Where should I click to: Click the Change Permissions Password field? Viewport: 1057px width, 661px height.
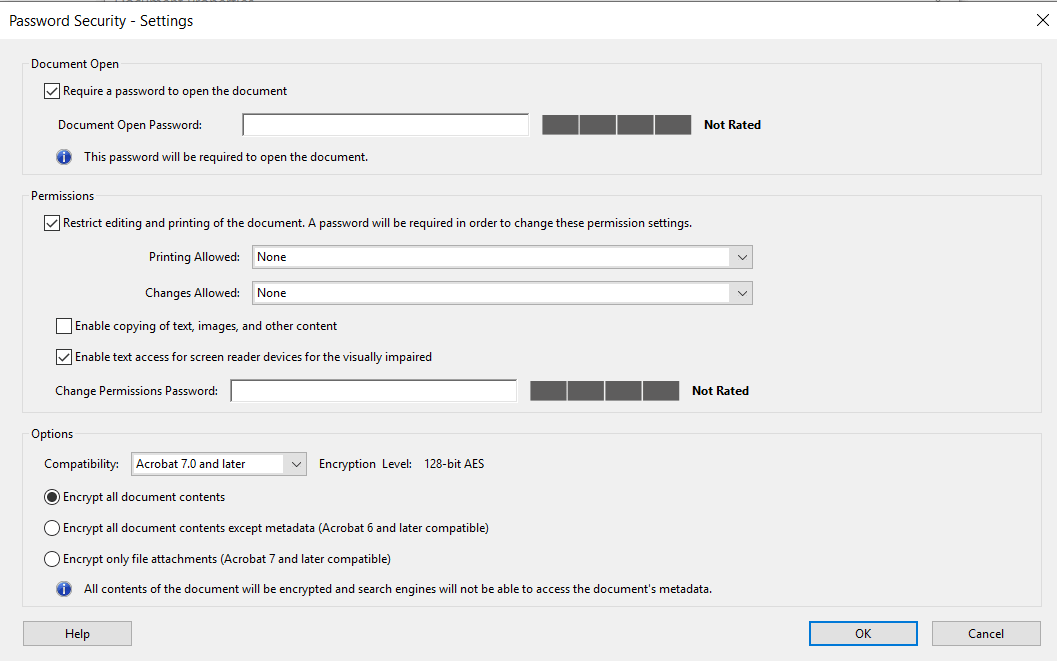tap(373, 391)
